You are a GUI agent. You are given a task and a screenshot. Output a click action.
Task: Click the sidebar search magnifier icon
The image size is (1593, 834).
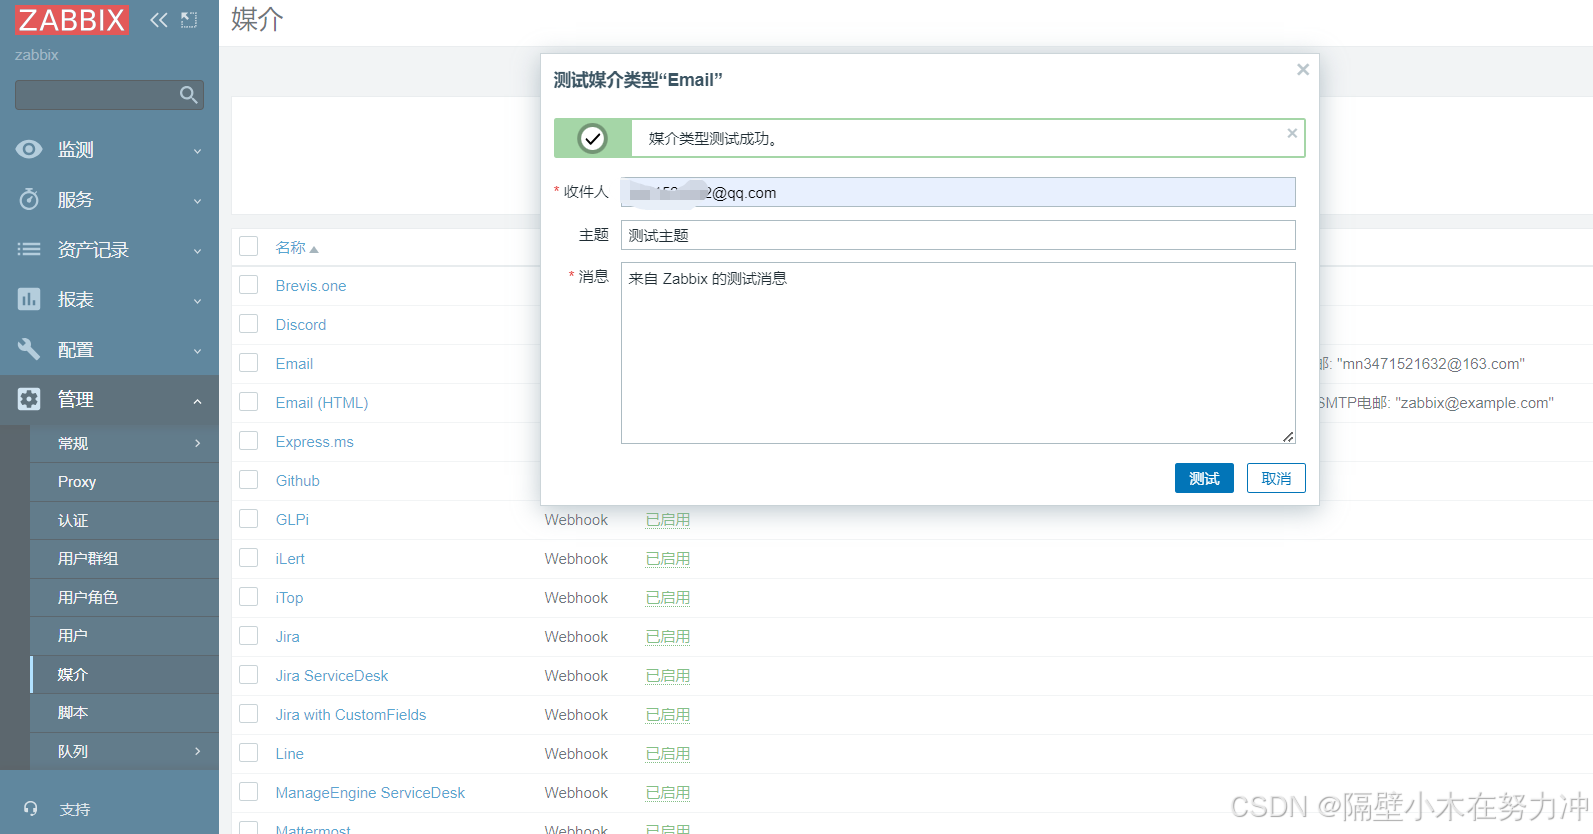(188, 95)
